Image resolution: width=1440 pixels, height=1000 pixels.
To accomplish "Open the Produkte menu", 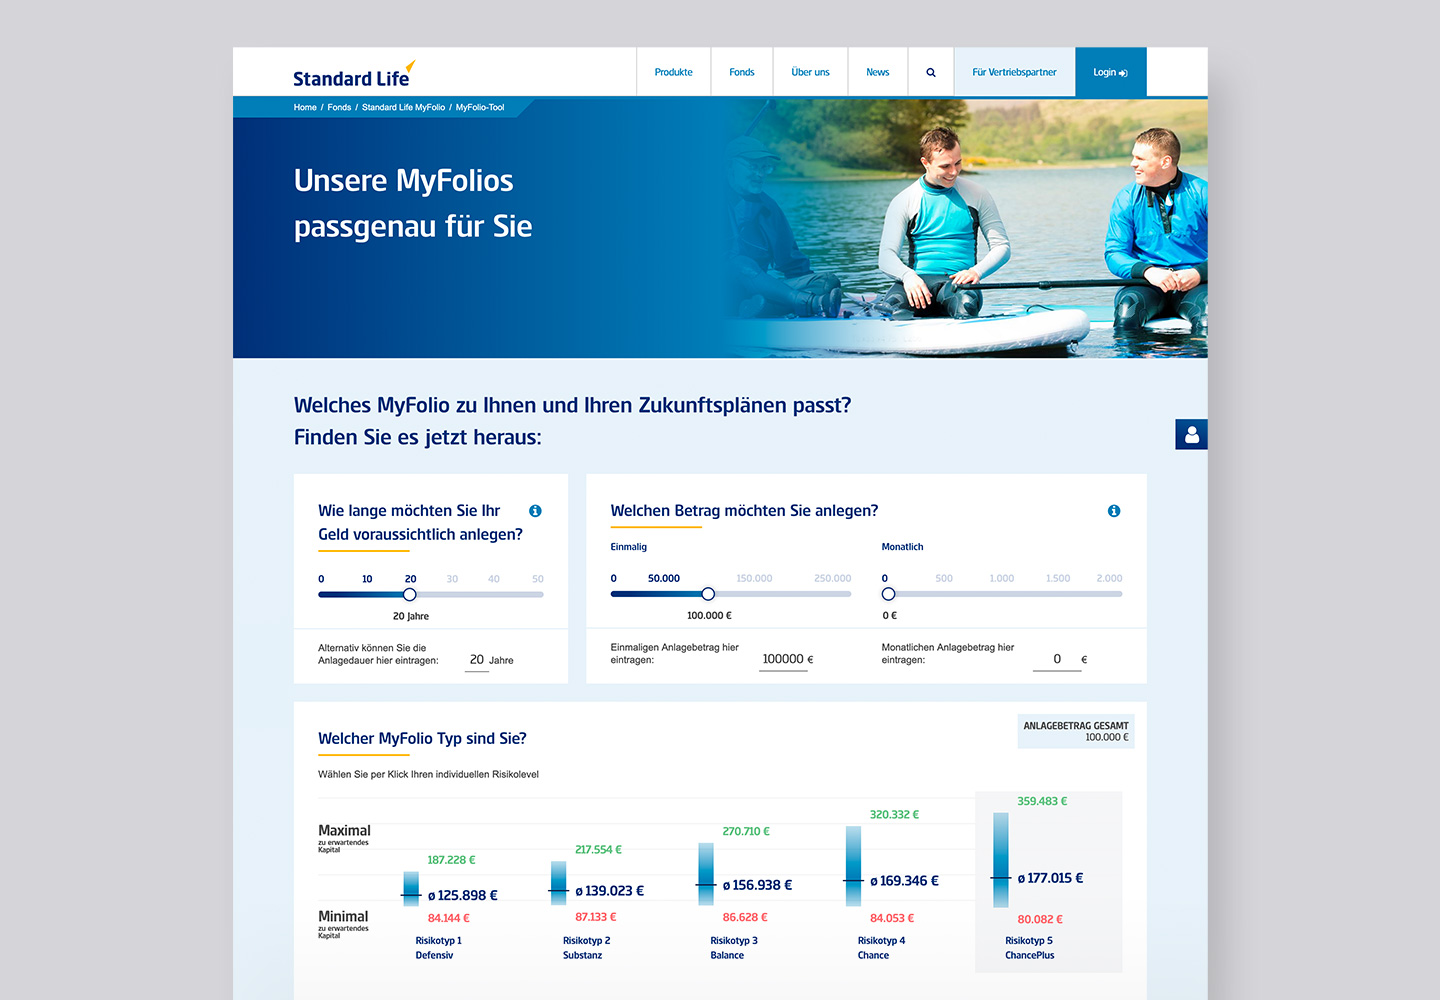I will click(x=674, y=72).
